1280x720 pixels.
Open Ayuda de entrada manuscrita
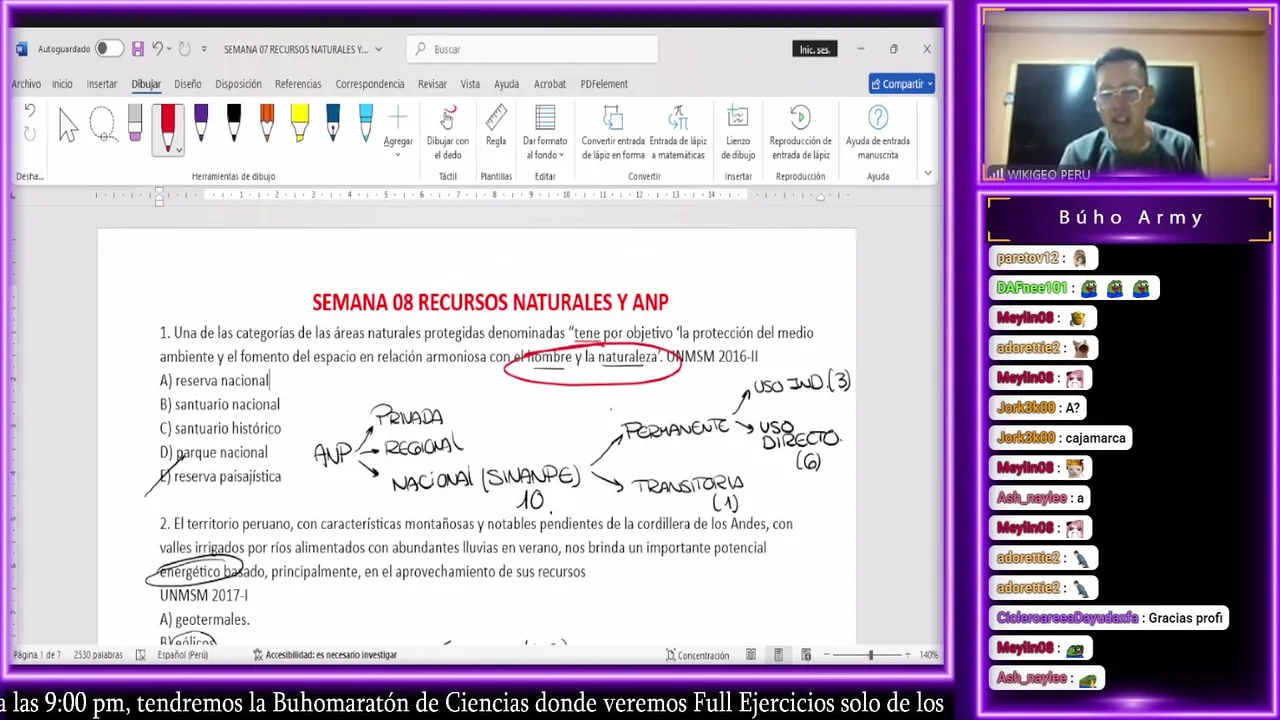[878, 133]
